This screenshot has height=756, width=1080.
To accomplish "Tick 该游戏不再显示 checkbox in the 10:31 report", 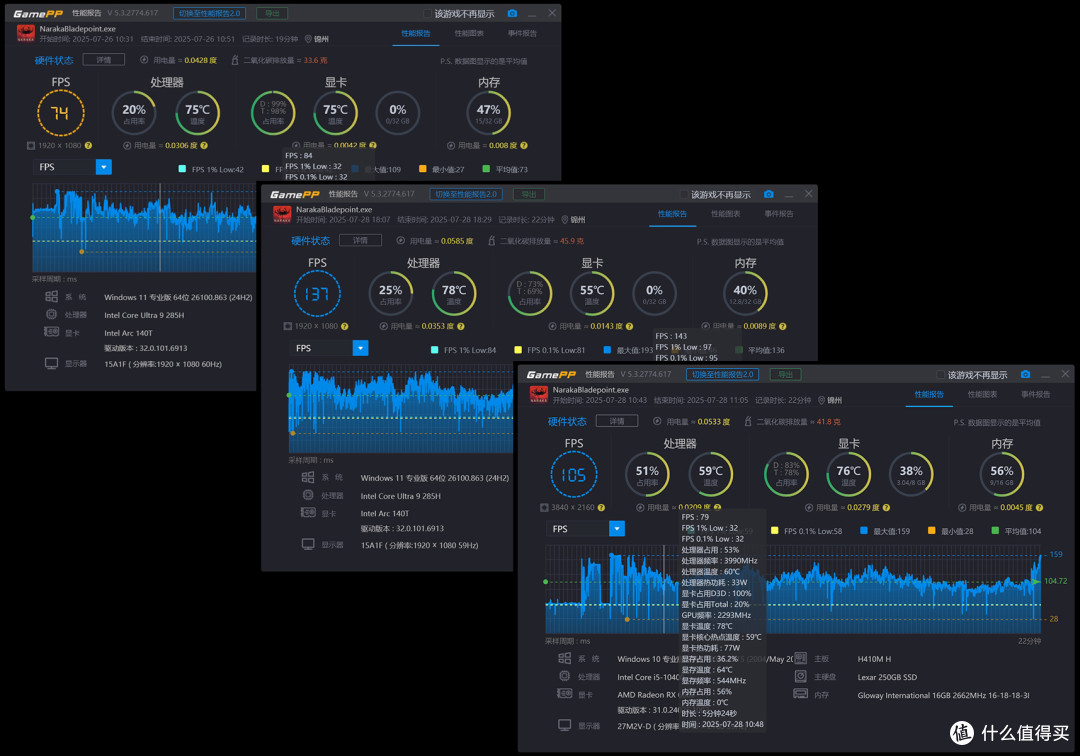I will [x=427, y=14].
